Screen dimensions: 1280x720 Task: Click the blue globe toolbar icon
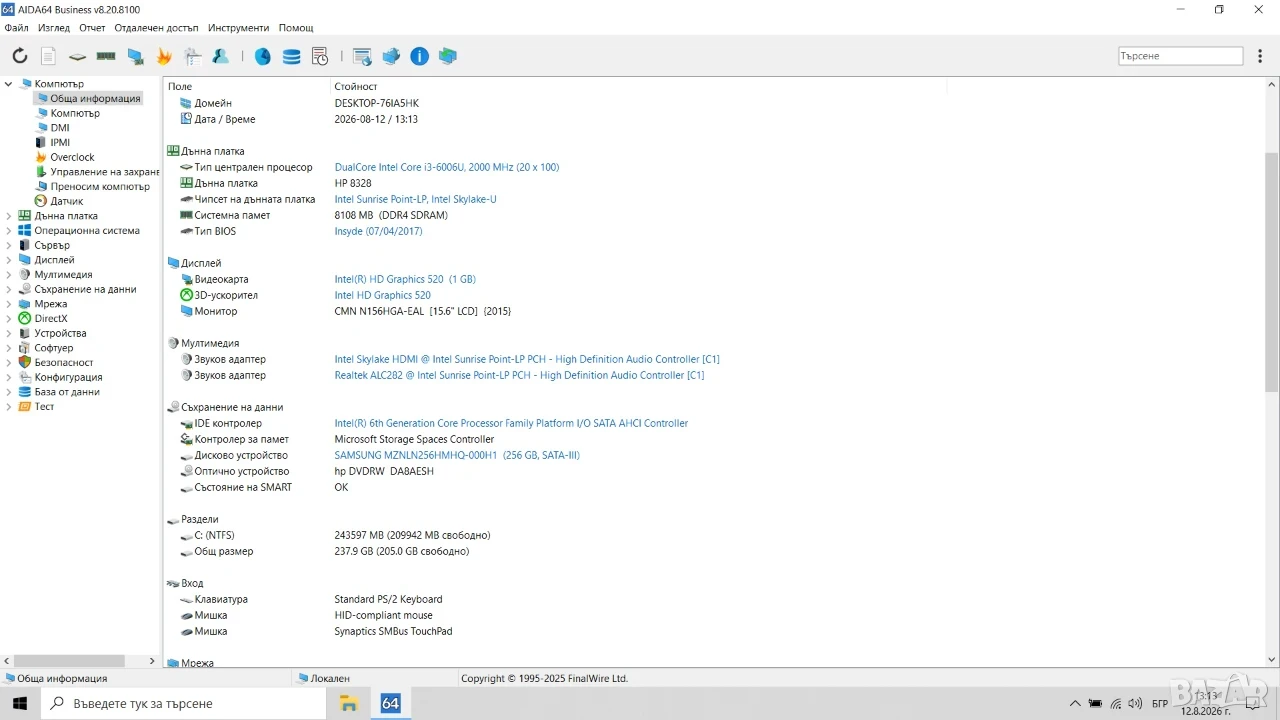click(x=262, y=56)
